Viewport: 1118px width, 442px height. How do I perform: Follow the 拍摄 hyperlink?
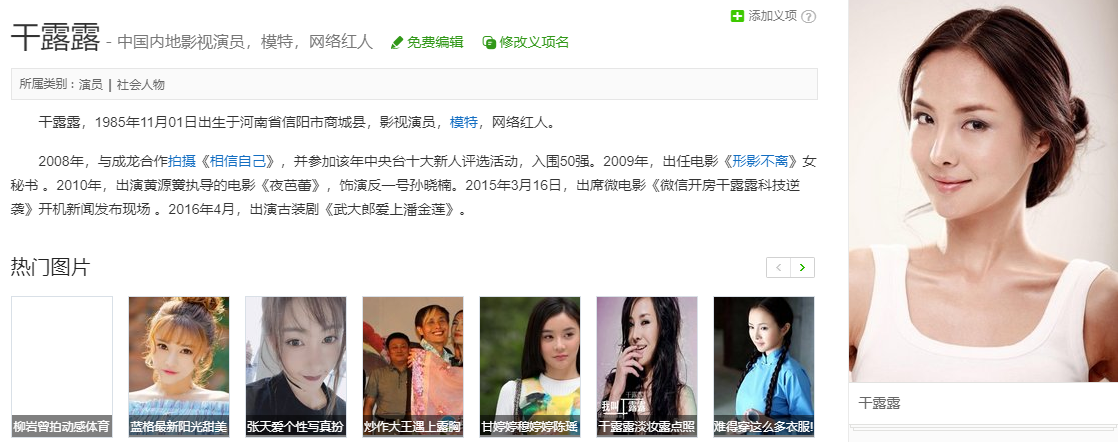click(x=182, y=161)
